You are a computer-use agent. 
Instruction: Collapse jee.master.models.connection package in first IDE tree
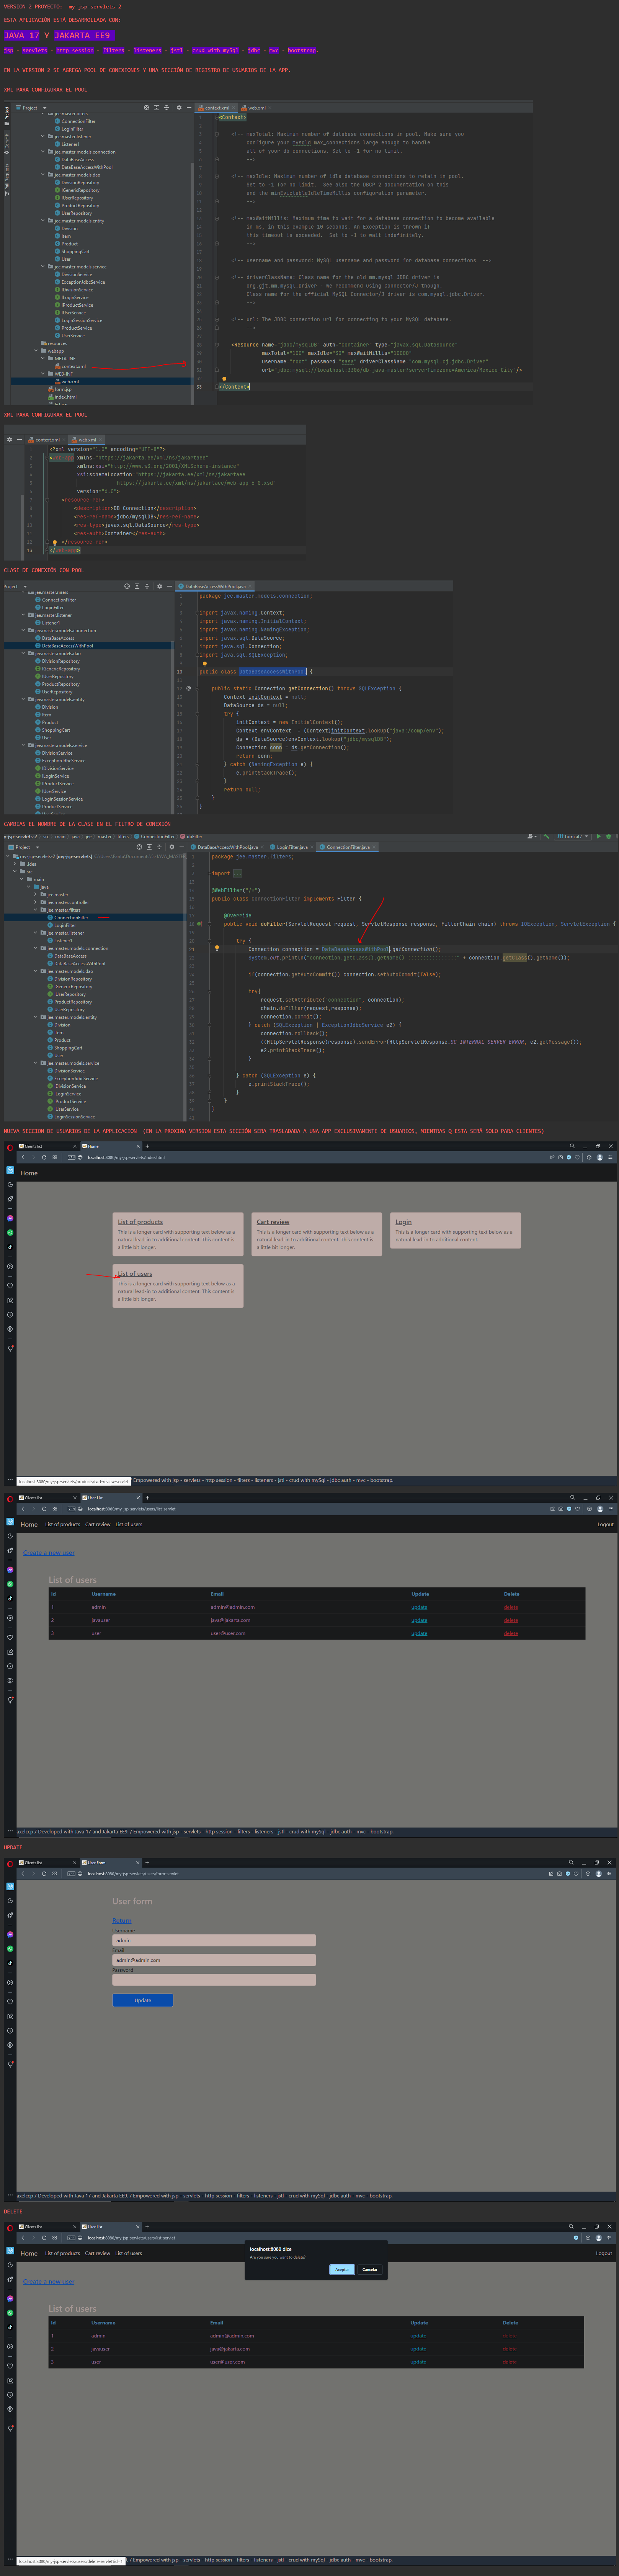pyautogui.click(x=43, y=152)
